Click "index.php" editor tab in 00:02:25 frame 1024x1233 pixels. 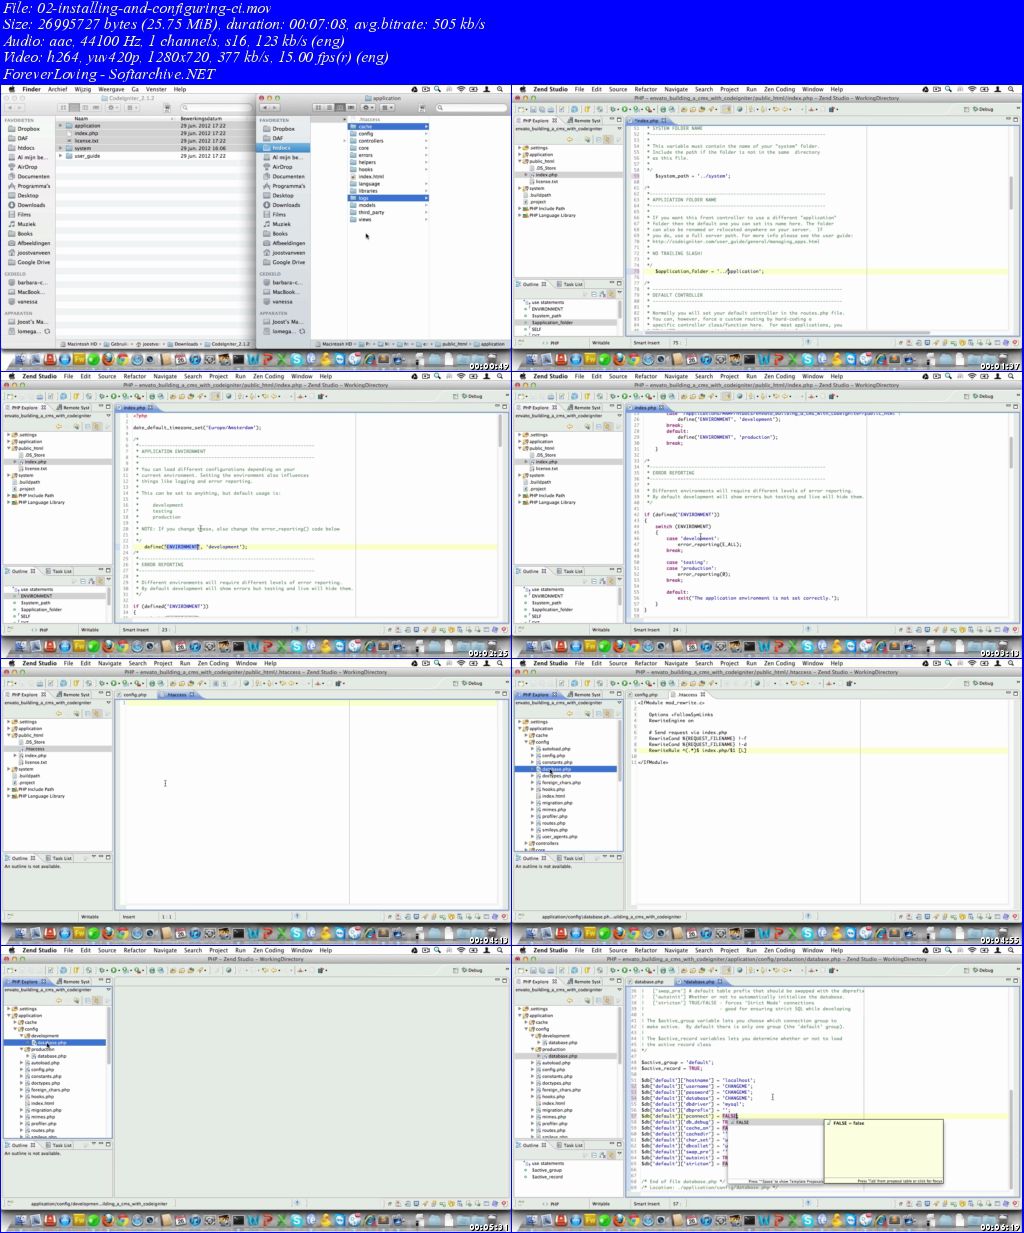(x=133, y=408)
